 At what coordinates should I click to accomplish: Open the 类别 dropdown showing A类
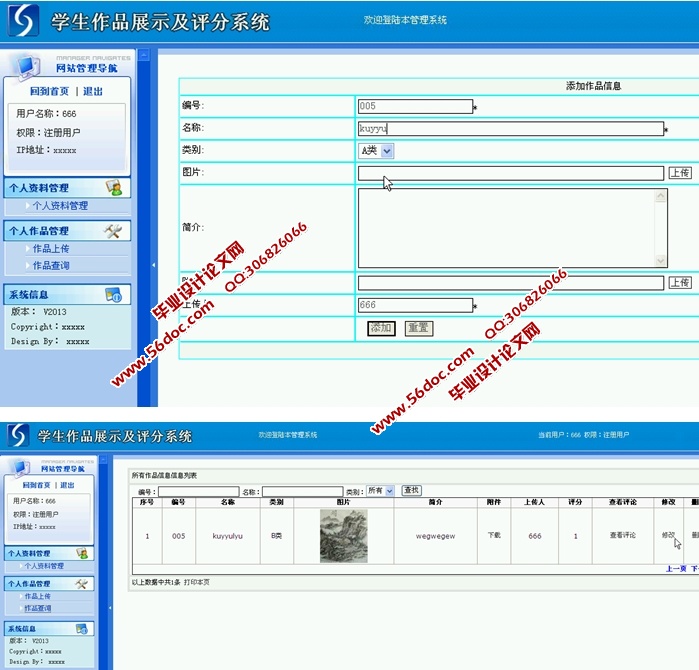[x=376, y=151]
